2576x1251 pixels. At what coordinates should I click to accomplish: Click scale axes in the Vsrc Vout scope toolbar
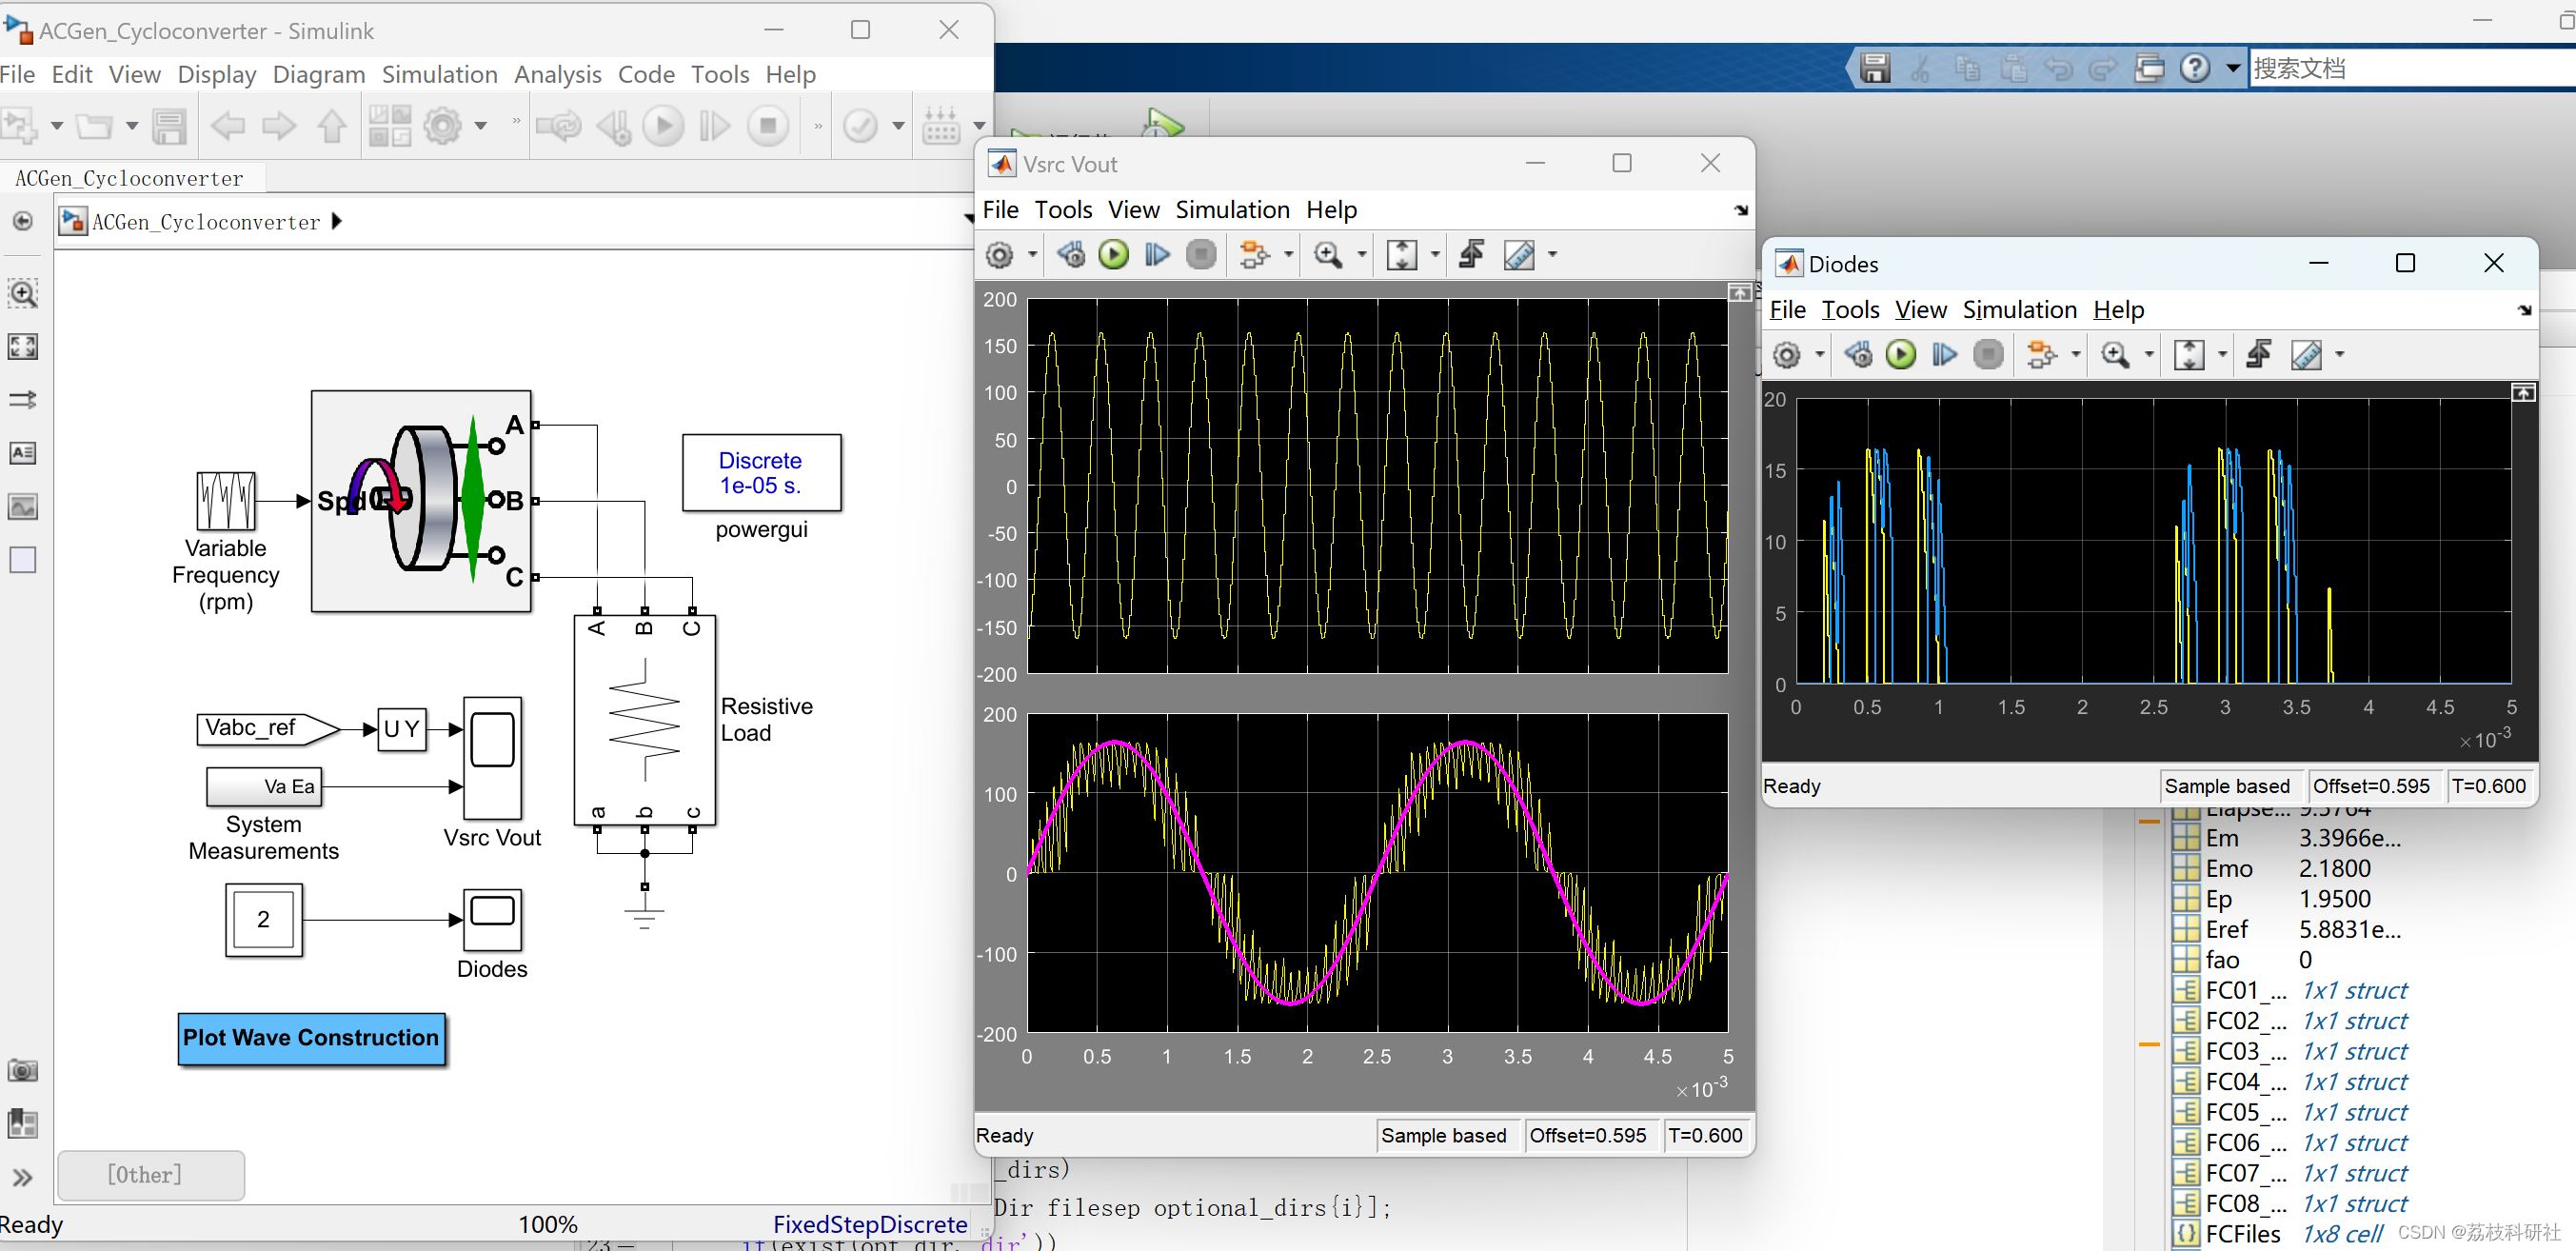pyautogui.click(x=1401, y=254)
